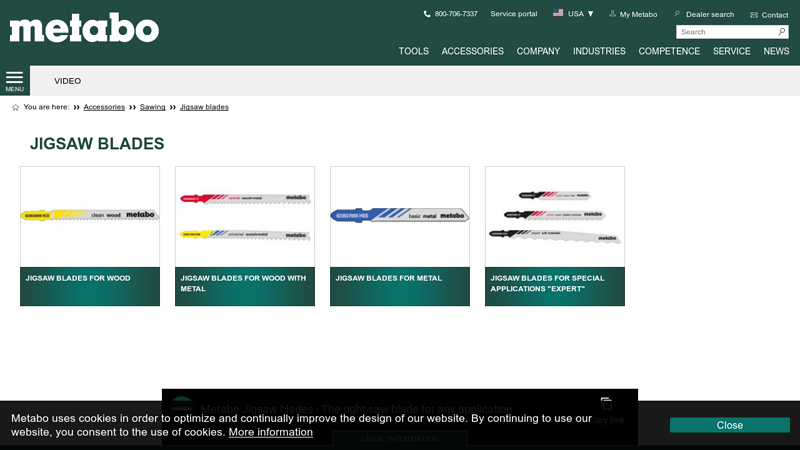800x450 pixels.
Task: Open the Contact link
Action: (774, 15)
